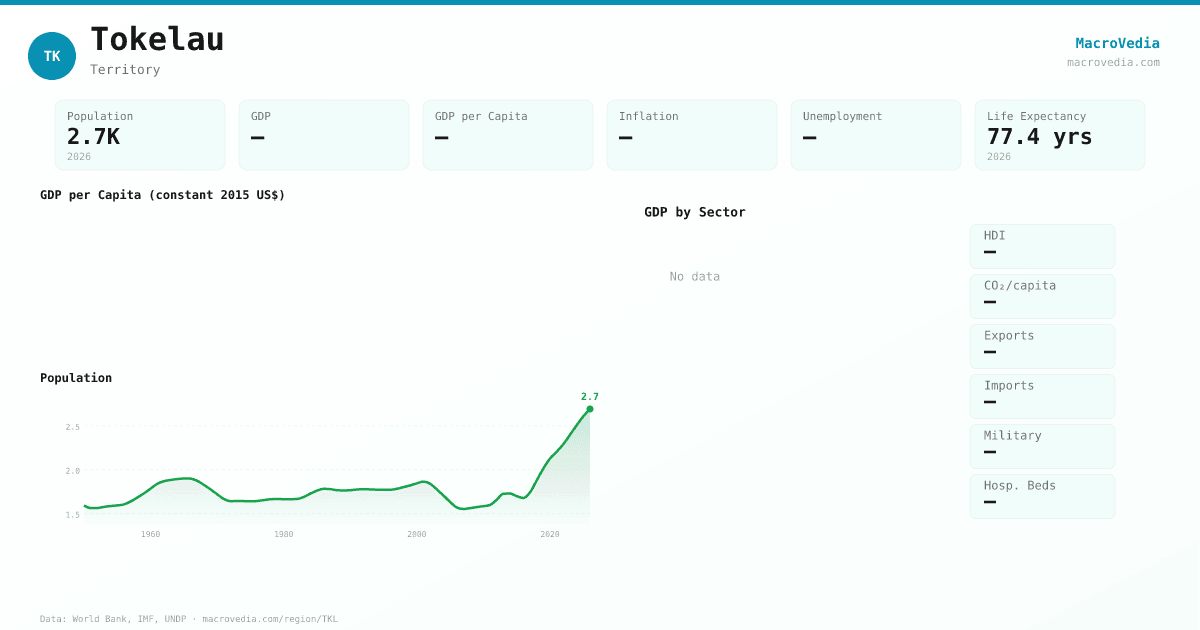Open the Exports indicator card
1200x630 pixels.
pos(1042,346)
